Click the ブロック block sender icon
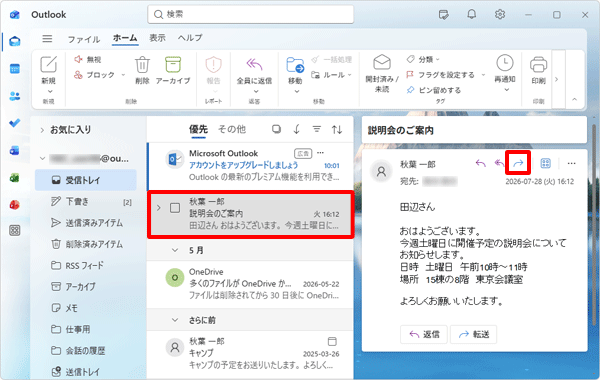This screenshot has width=600, height=380. point(78,75)
